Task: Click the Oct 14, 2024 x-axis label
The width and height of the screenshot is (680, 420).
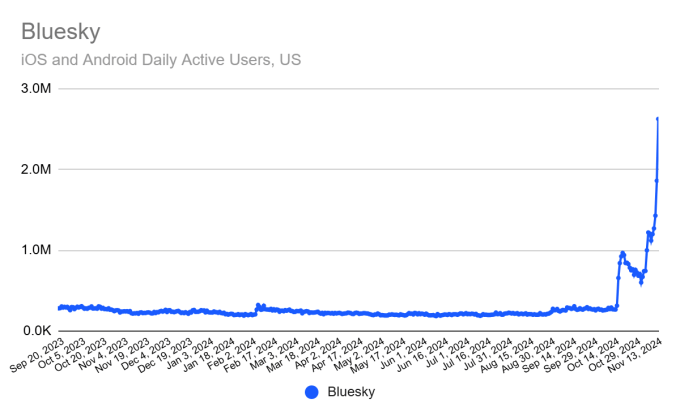Action: (x=594, y=354)
